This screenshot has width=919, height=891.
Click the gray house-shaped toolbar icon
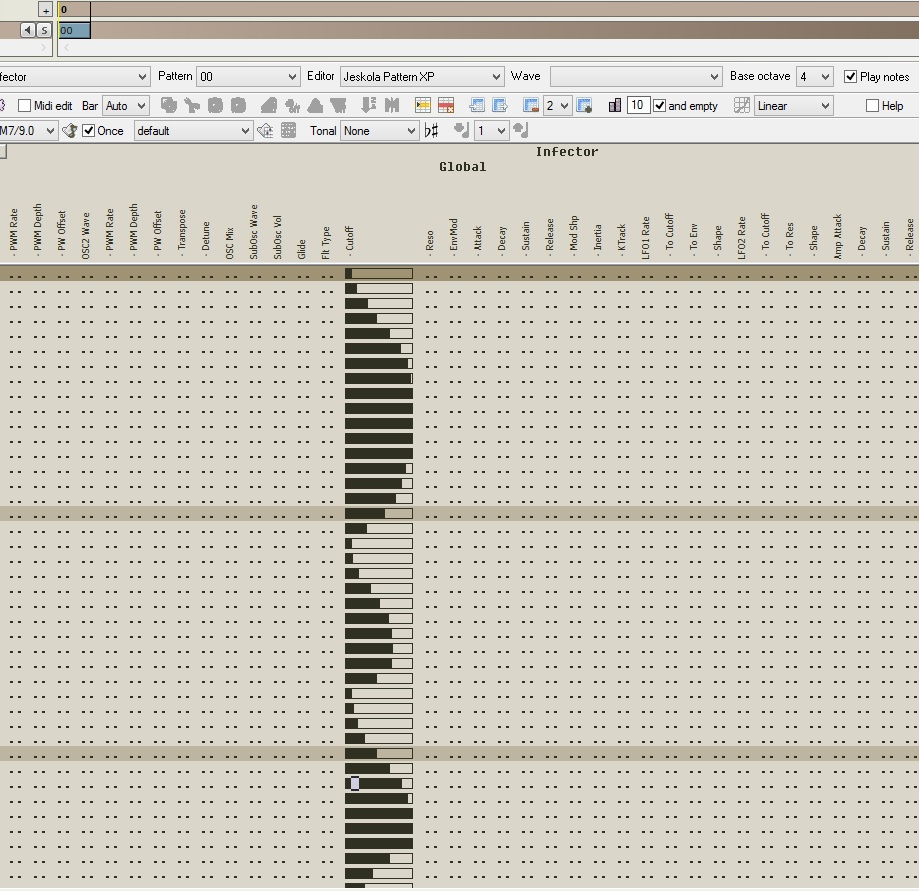coord(268,106)
